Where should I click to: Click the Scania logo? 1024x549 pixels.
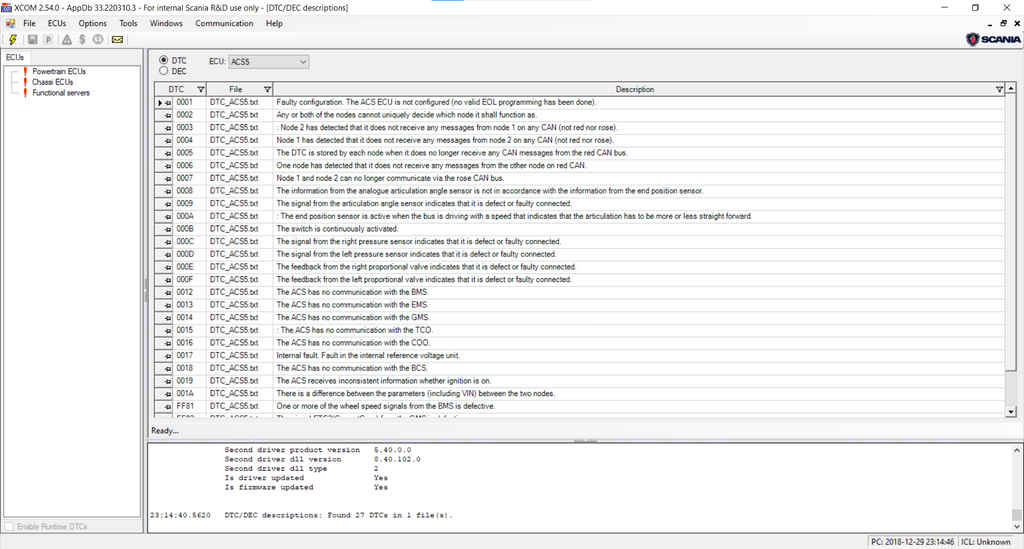point(993,39)
